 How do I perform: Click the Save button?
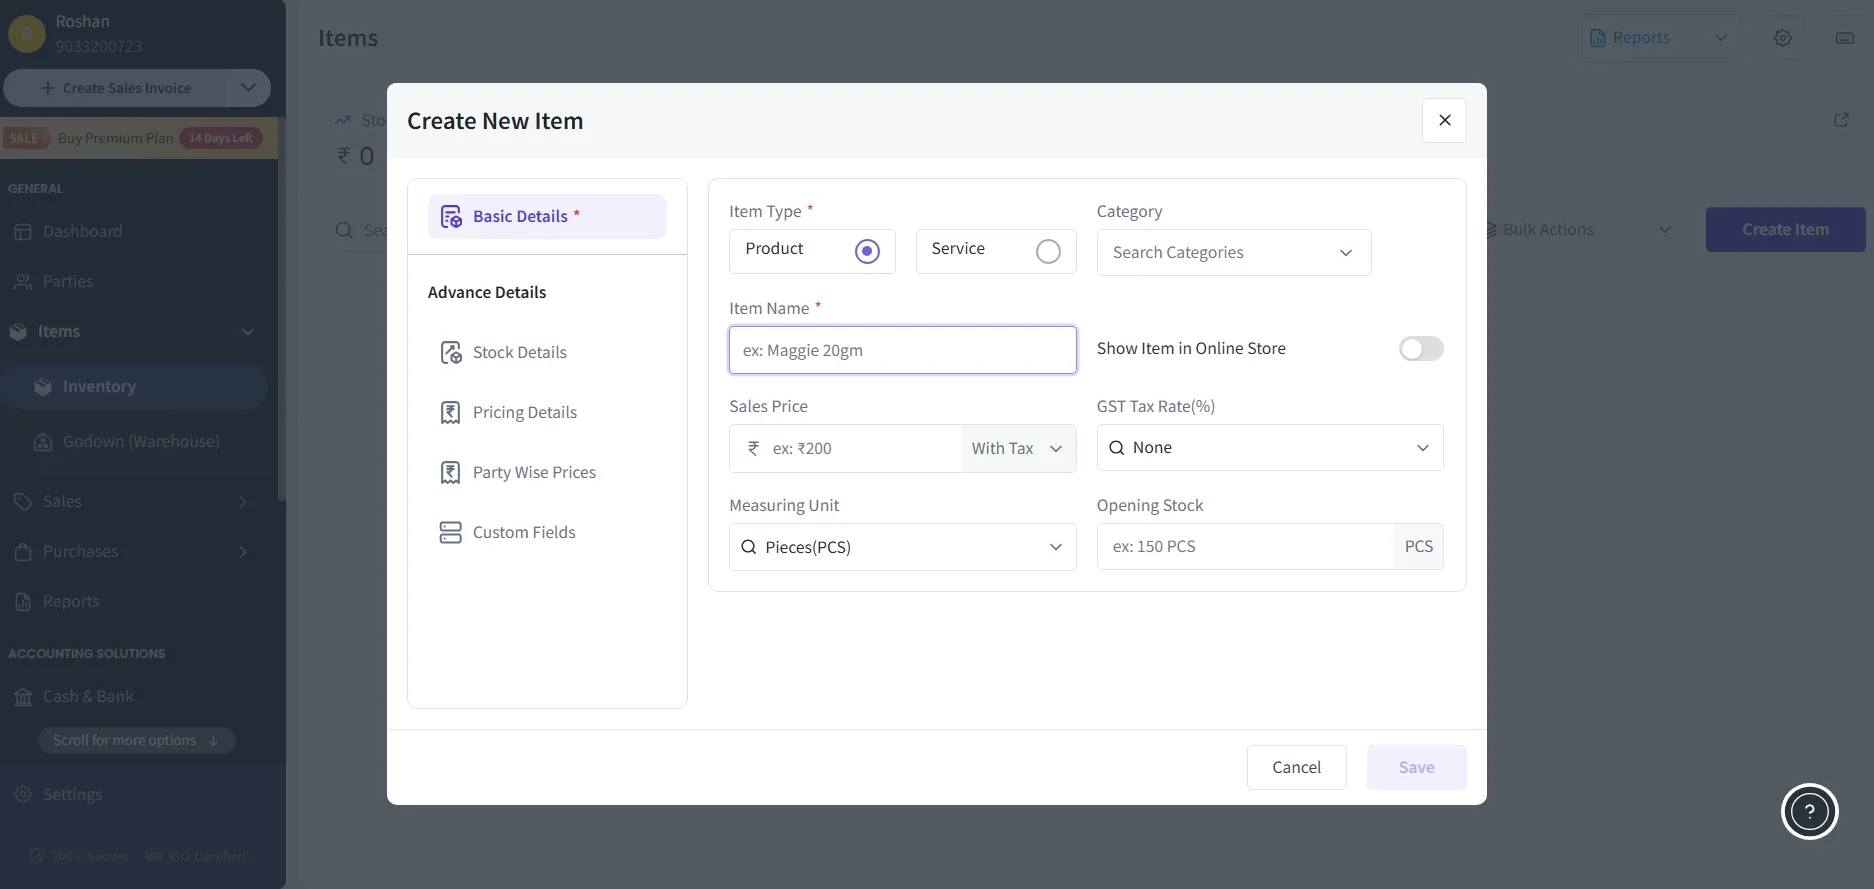point(1416,767)
